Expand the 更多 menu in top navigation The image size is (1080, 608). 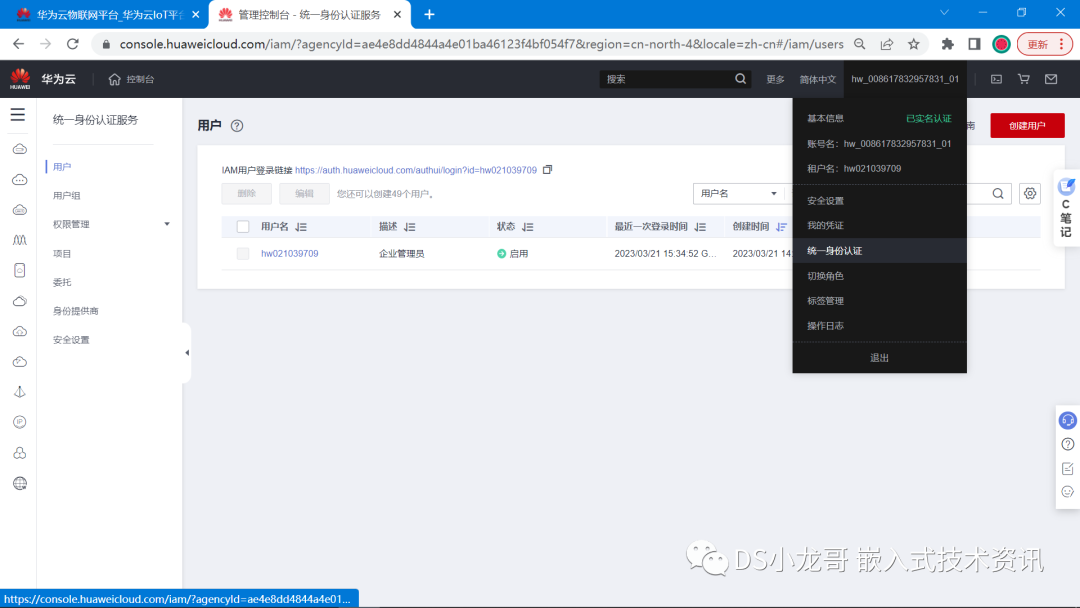[775, 78]
